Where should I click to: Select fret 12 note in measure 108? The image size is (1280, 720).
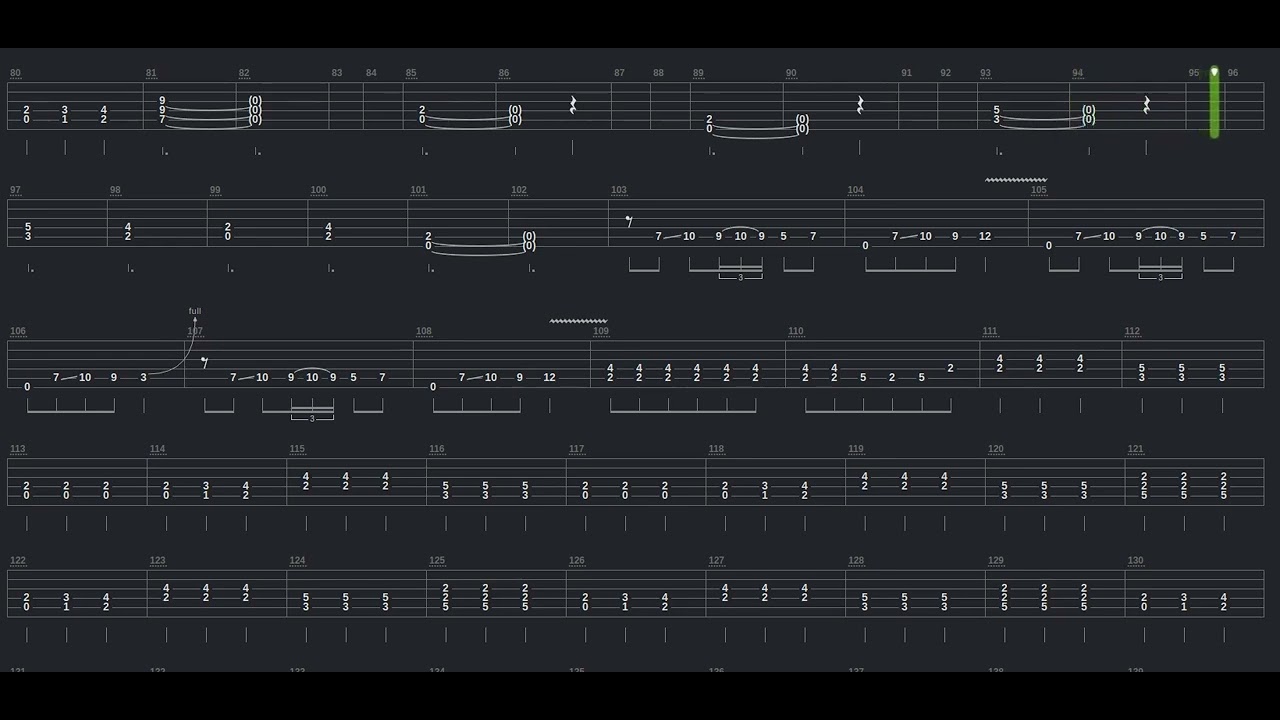coord(549,377)
